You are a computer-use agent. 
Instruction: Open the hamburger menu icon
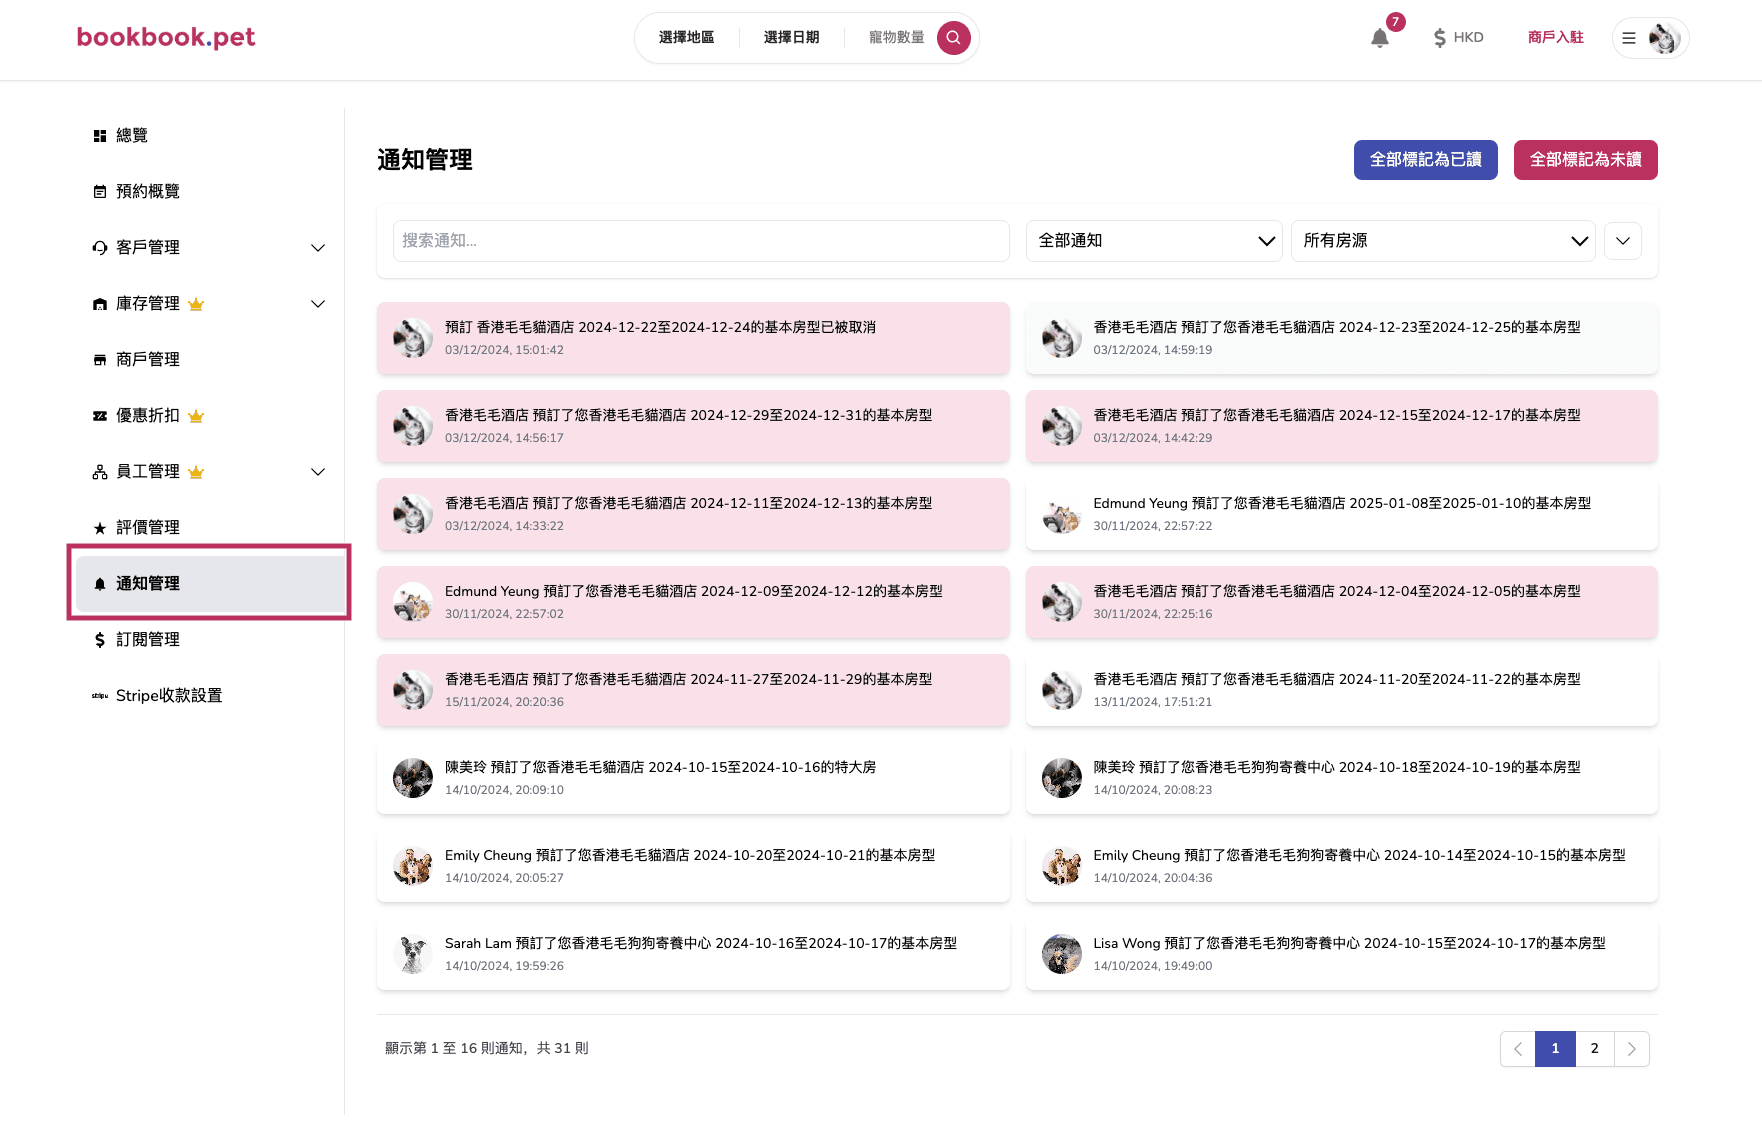pos(1629,38)
